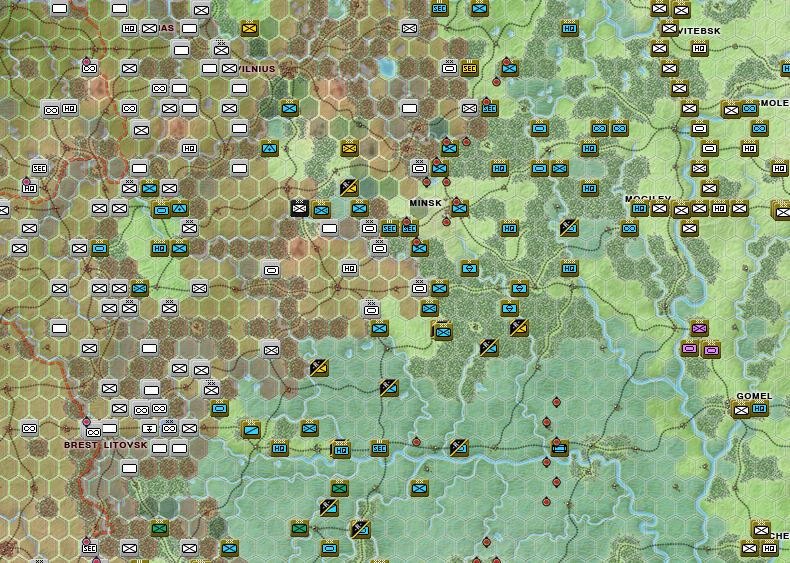Click the HQ counter beside Gomel
790x563 pixels.
760,409
